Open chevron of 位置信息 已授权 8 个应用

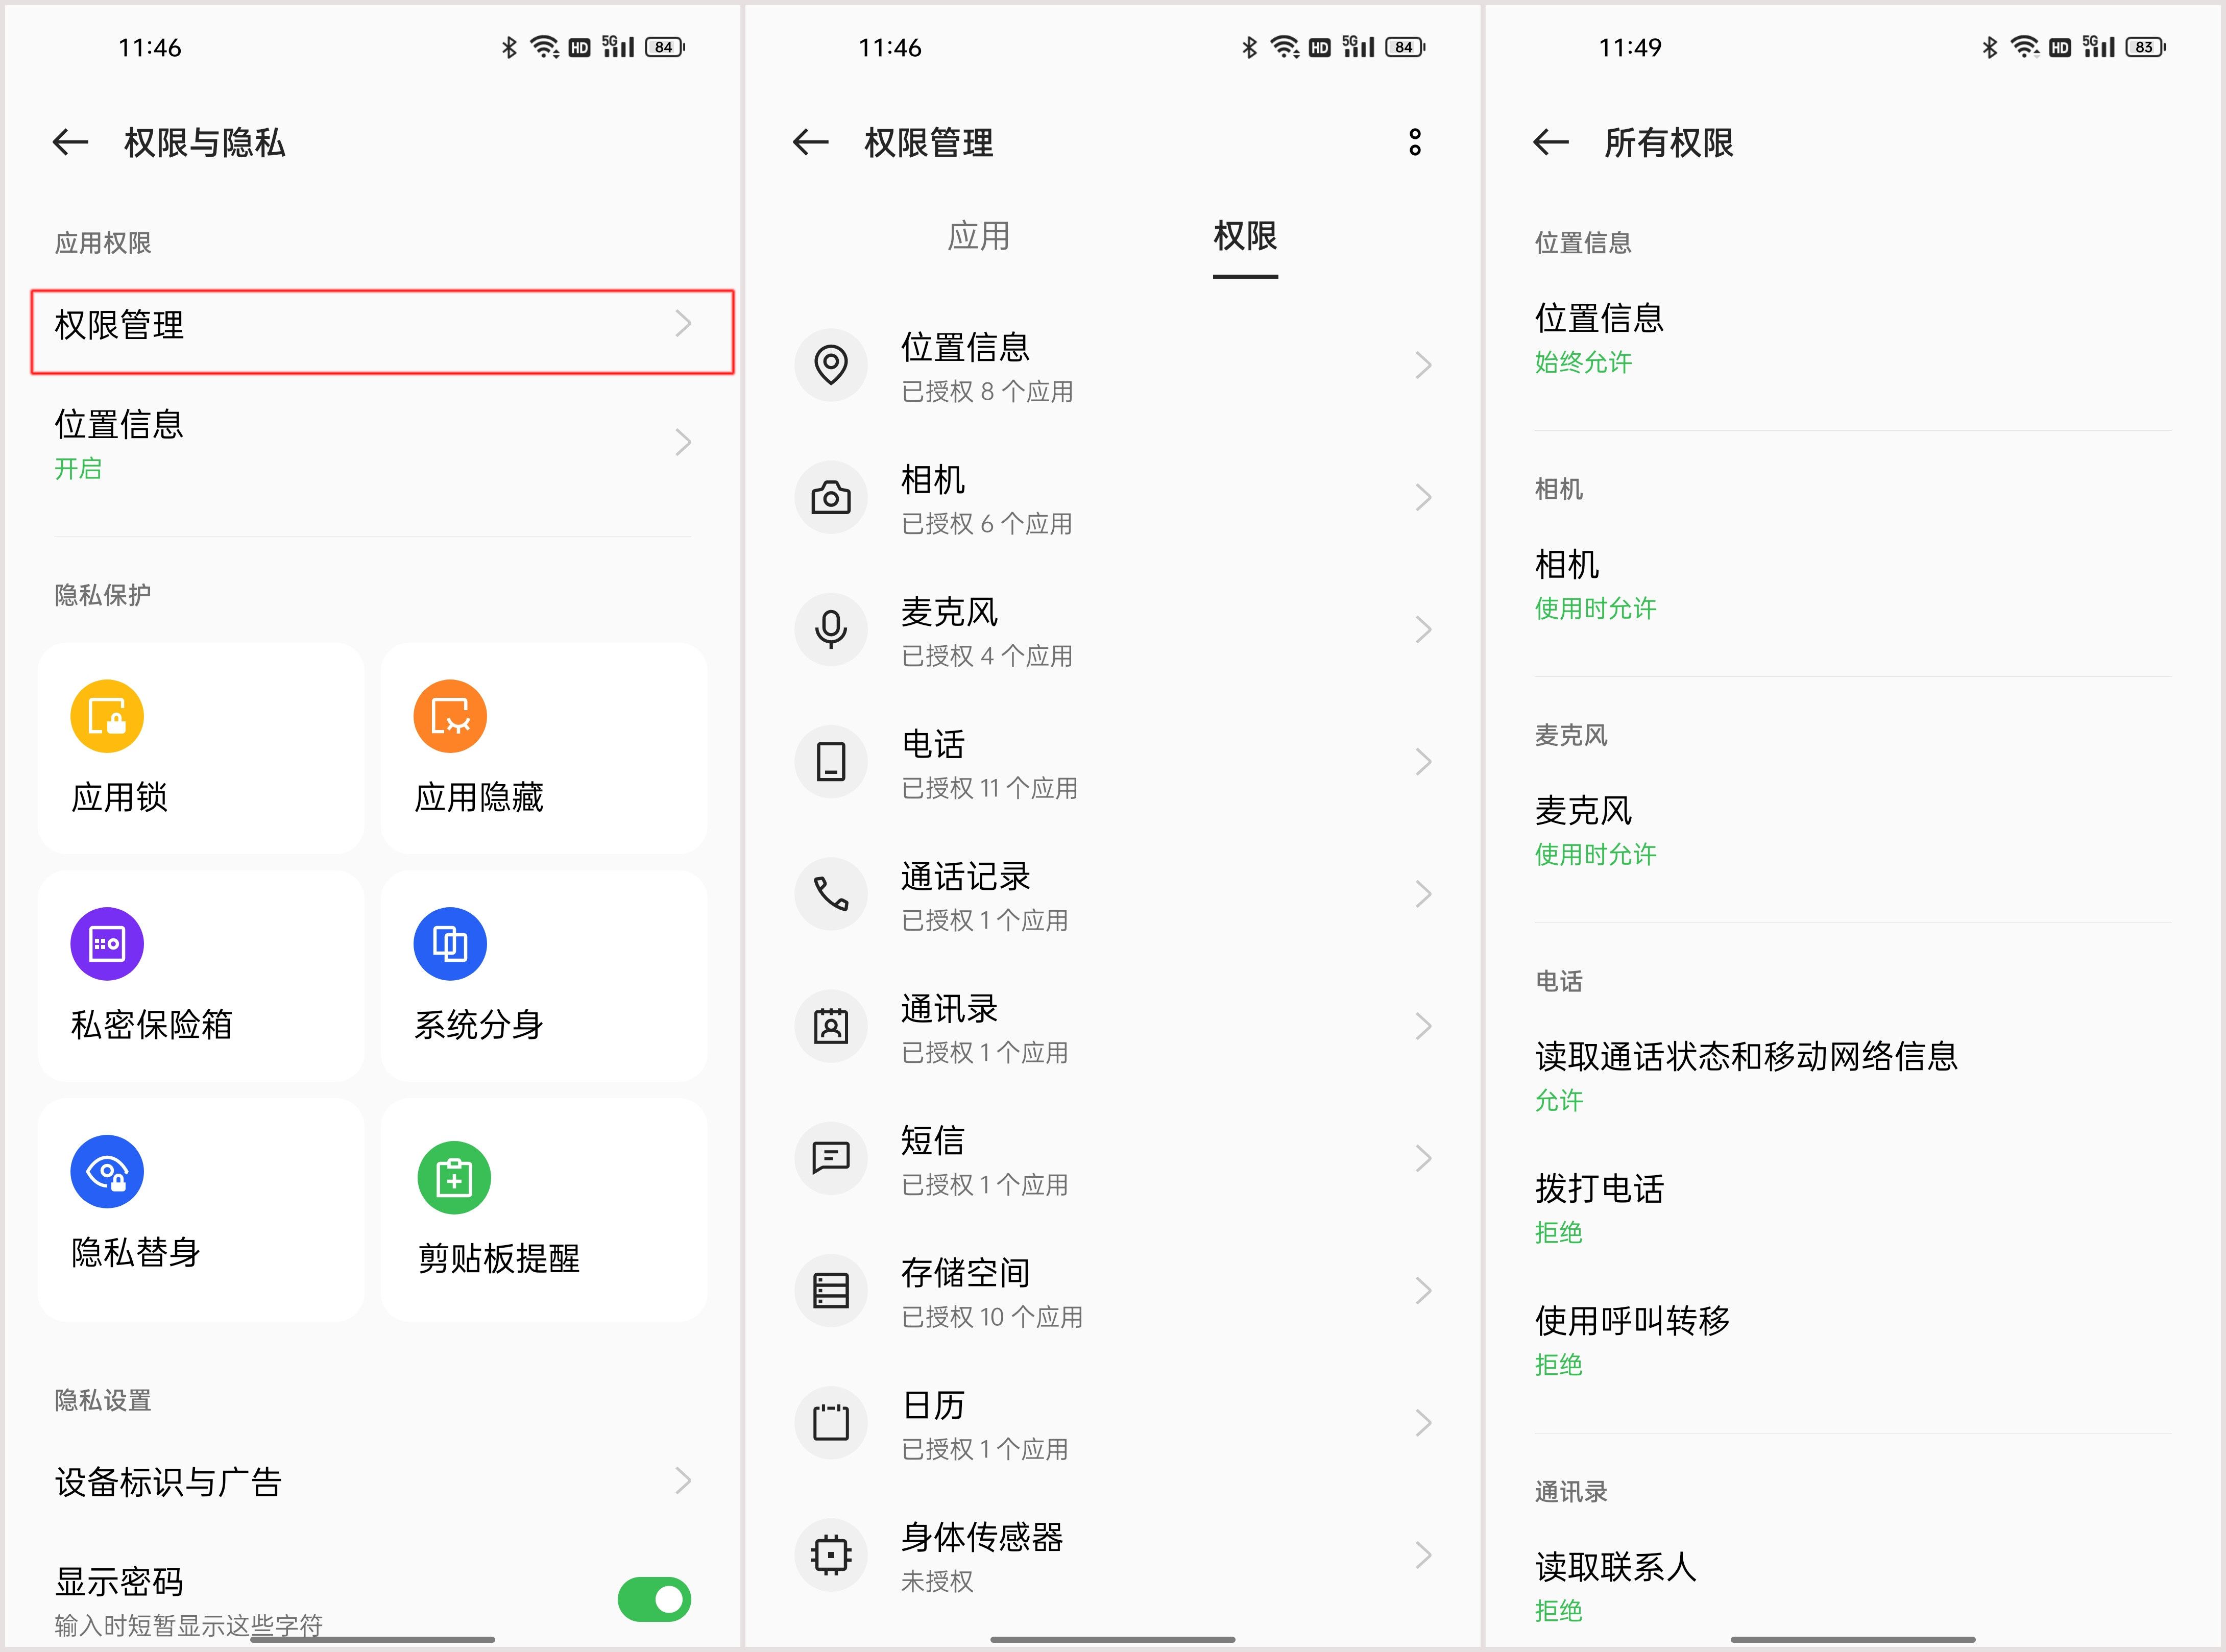pos(1424,365)
